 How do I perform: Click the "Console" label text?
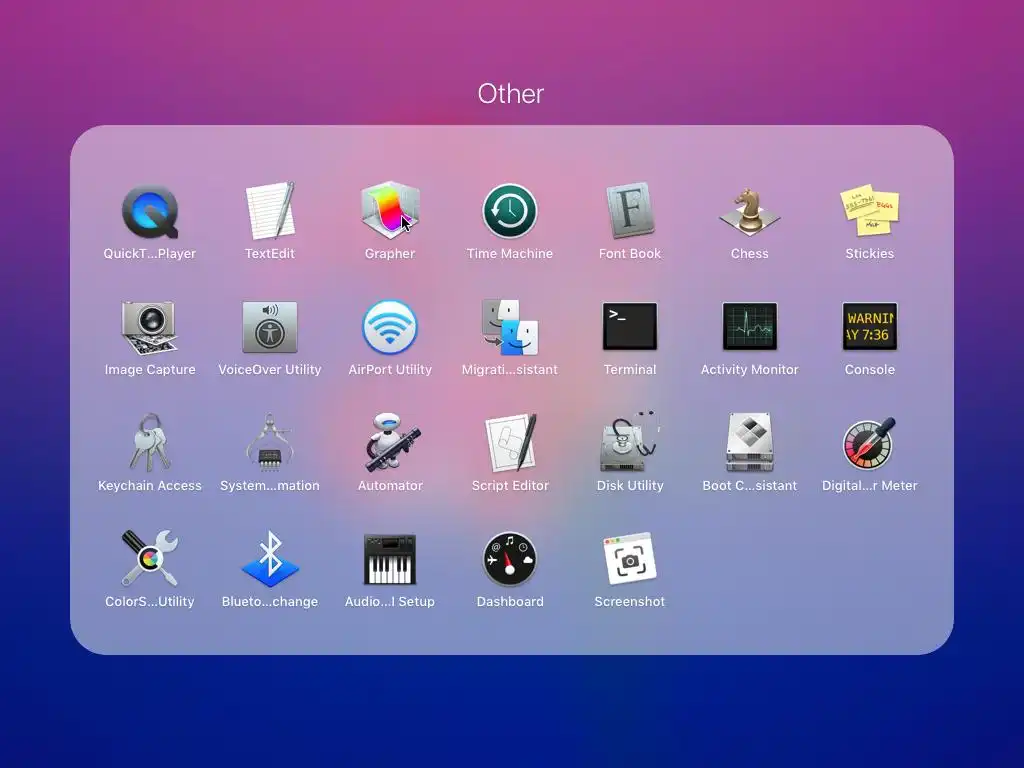click(869, 370)
